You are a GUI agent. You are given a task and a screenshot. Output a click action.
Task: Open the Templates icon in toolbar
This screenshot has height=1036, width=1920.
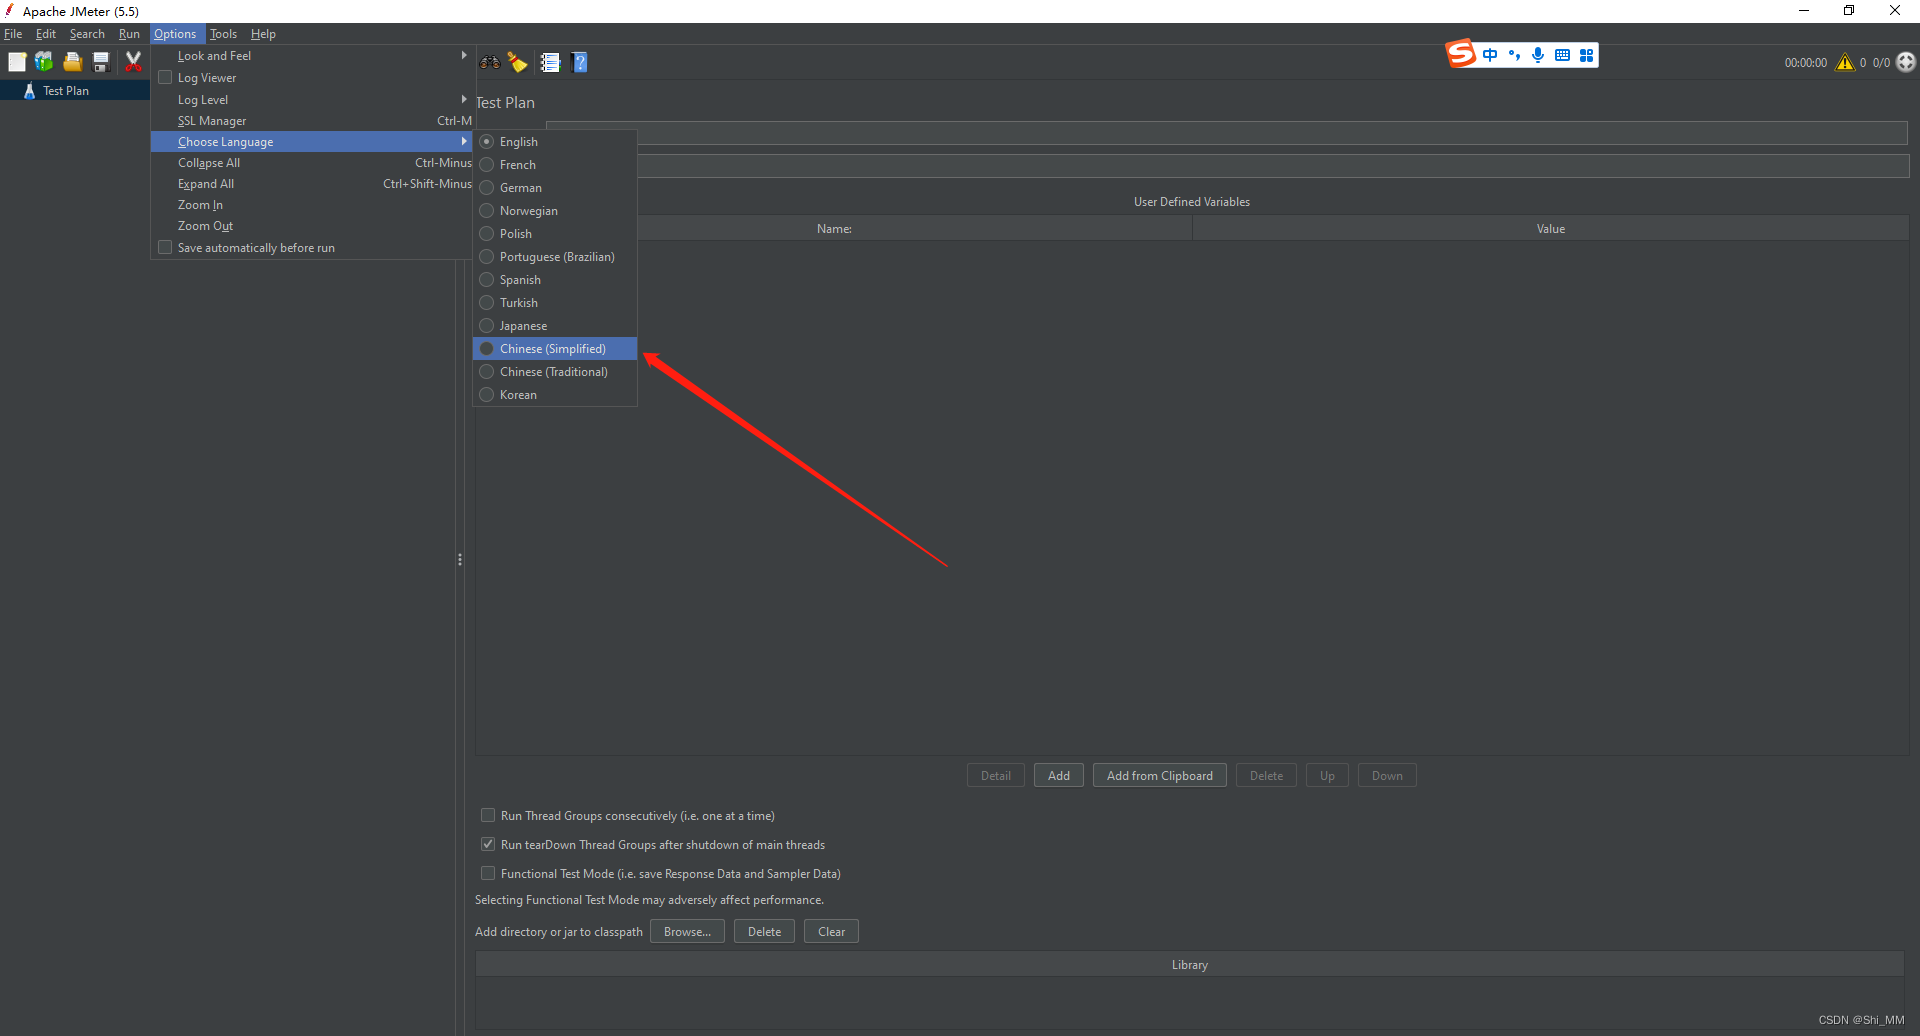click(44, 62)
